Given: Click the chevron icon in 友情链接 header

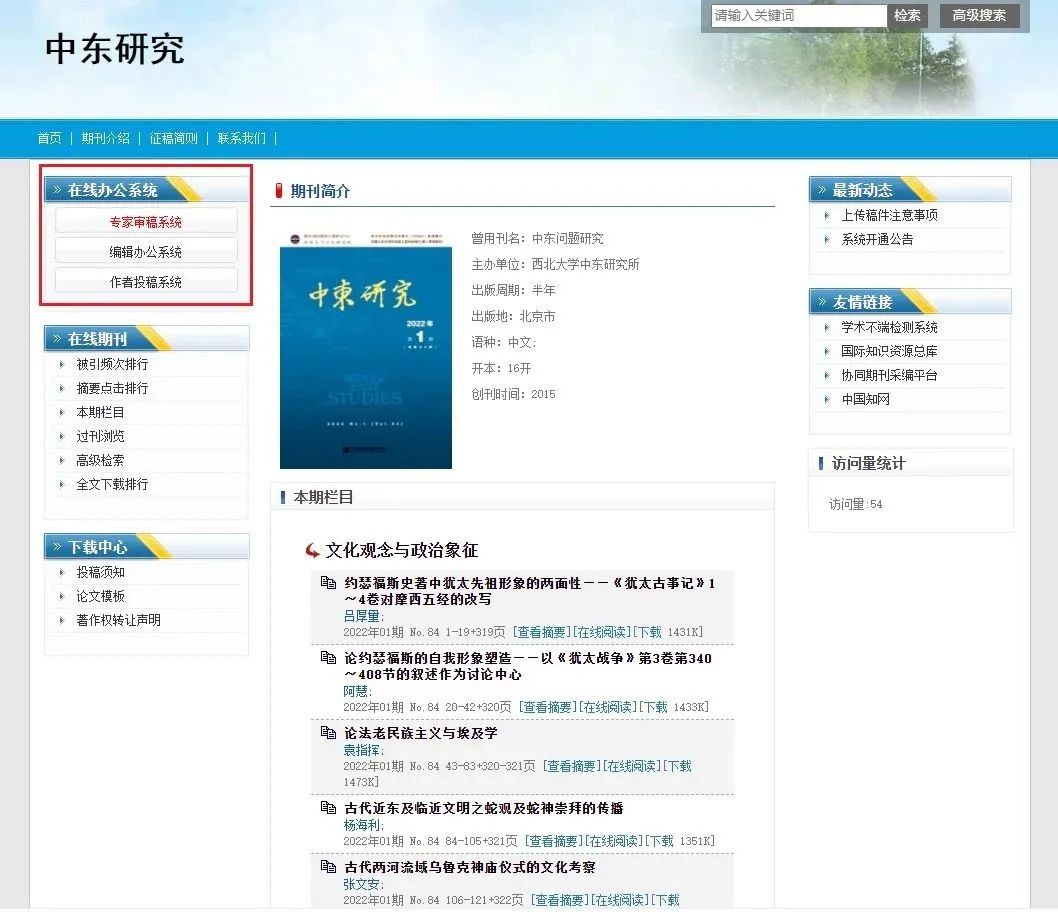Looking at the screenshot, I should (x=822, y=302).
